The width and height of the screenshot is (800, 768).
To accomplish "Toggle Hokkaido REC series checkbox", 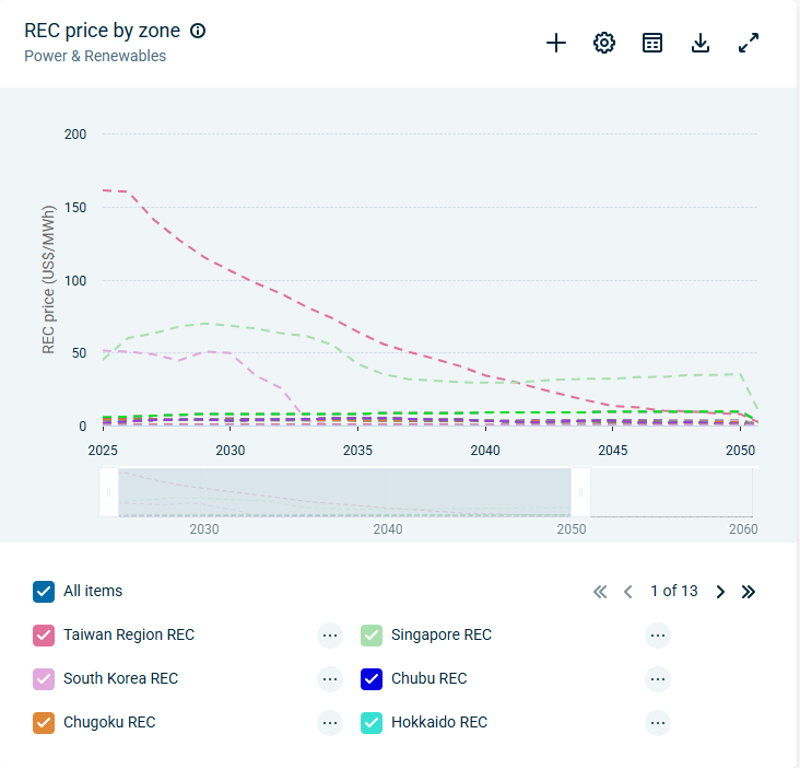I will coord(371,722).
